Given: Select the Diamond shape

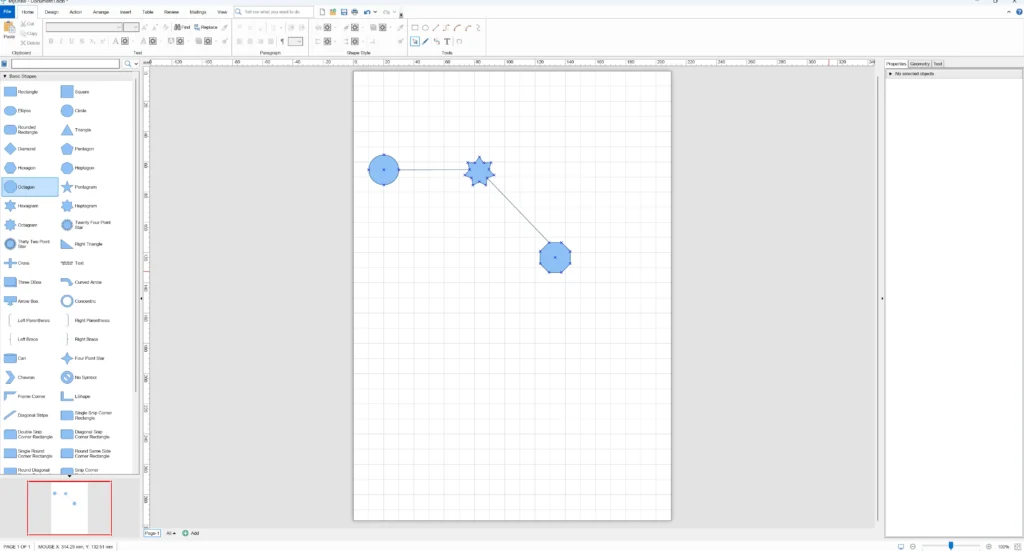Looking at the screenshot, I should click(x=20, y=149).
